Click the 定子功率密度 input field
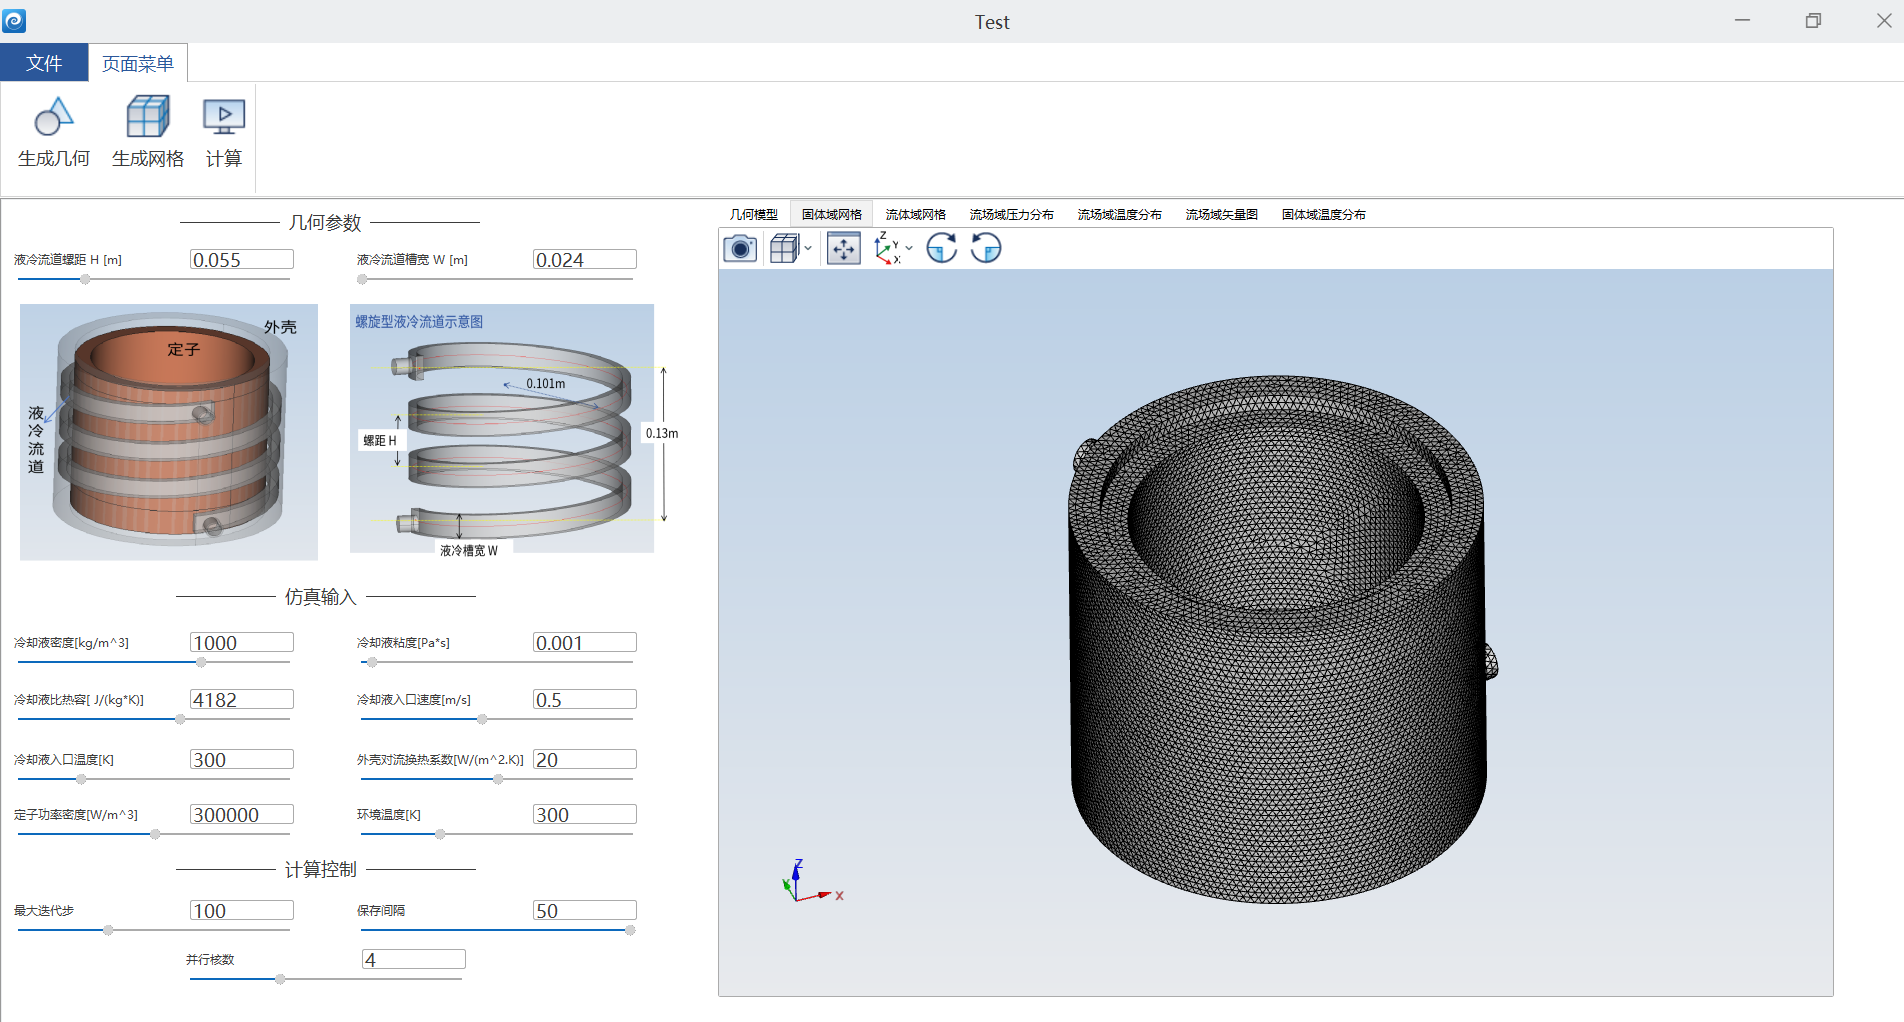This screenshot has height=1022, width=1904. click(242, 815)
